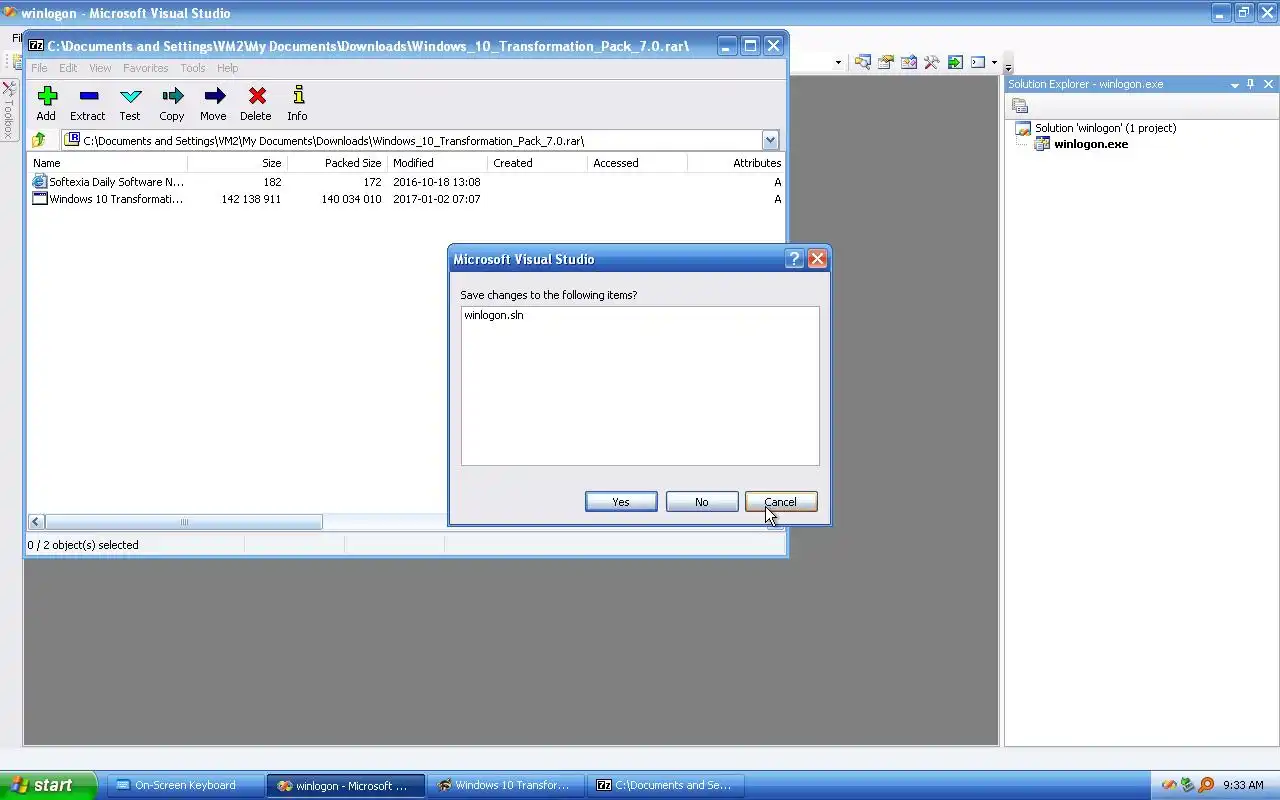Image resolution: width=1280 pixels, height=800 pixels.
Task: Open the Tools menu in 7-Zip
Action: 193,68
